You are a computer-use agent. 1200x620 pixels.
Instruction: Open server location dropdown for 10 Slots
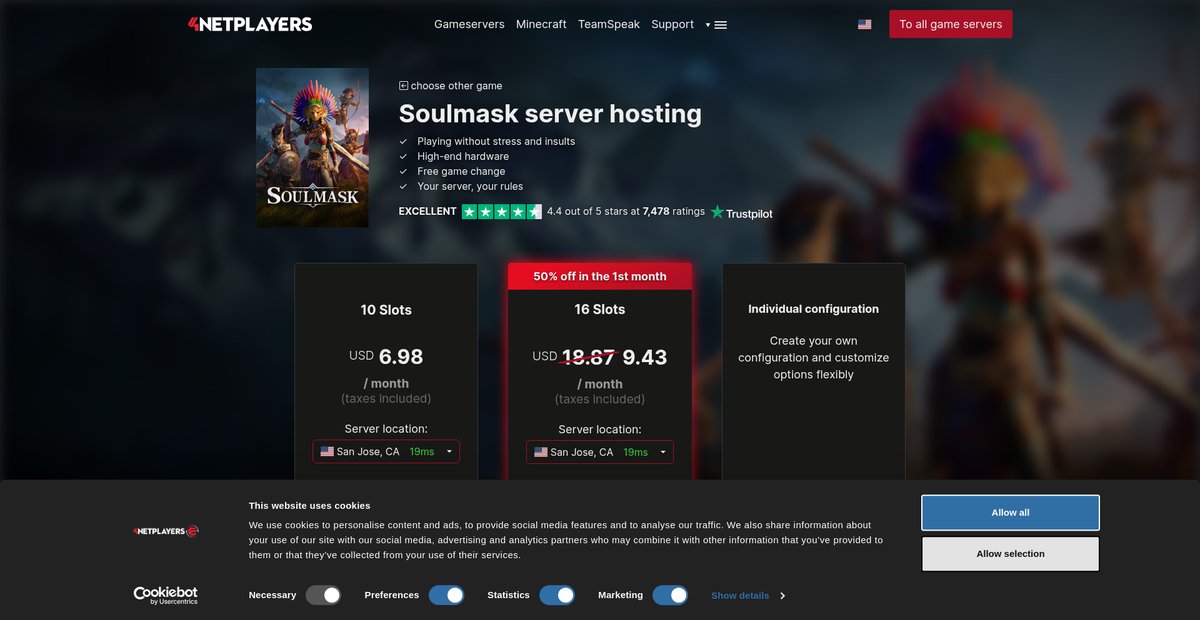click(x=386, y=452)
